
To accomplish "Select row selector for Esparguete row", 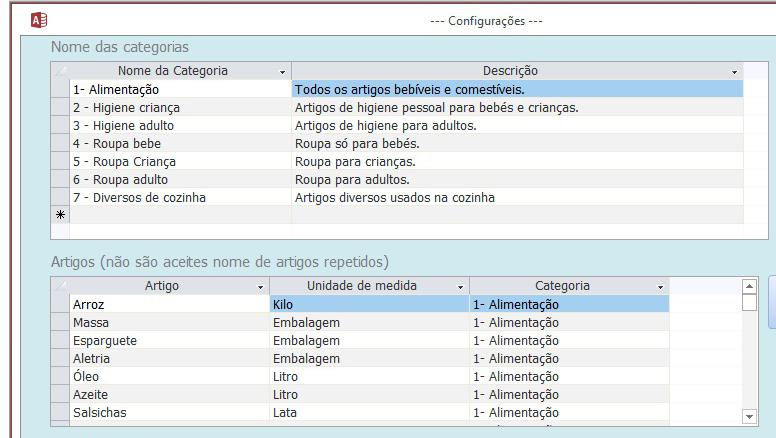I will (60, 341).
